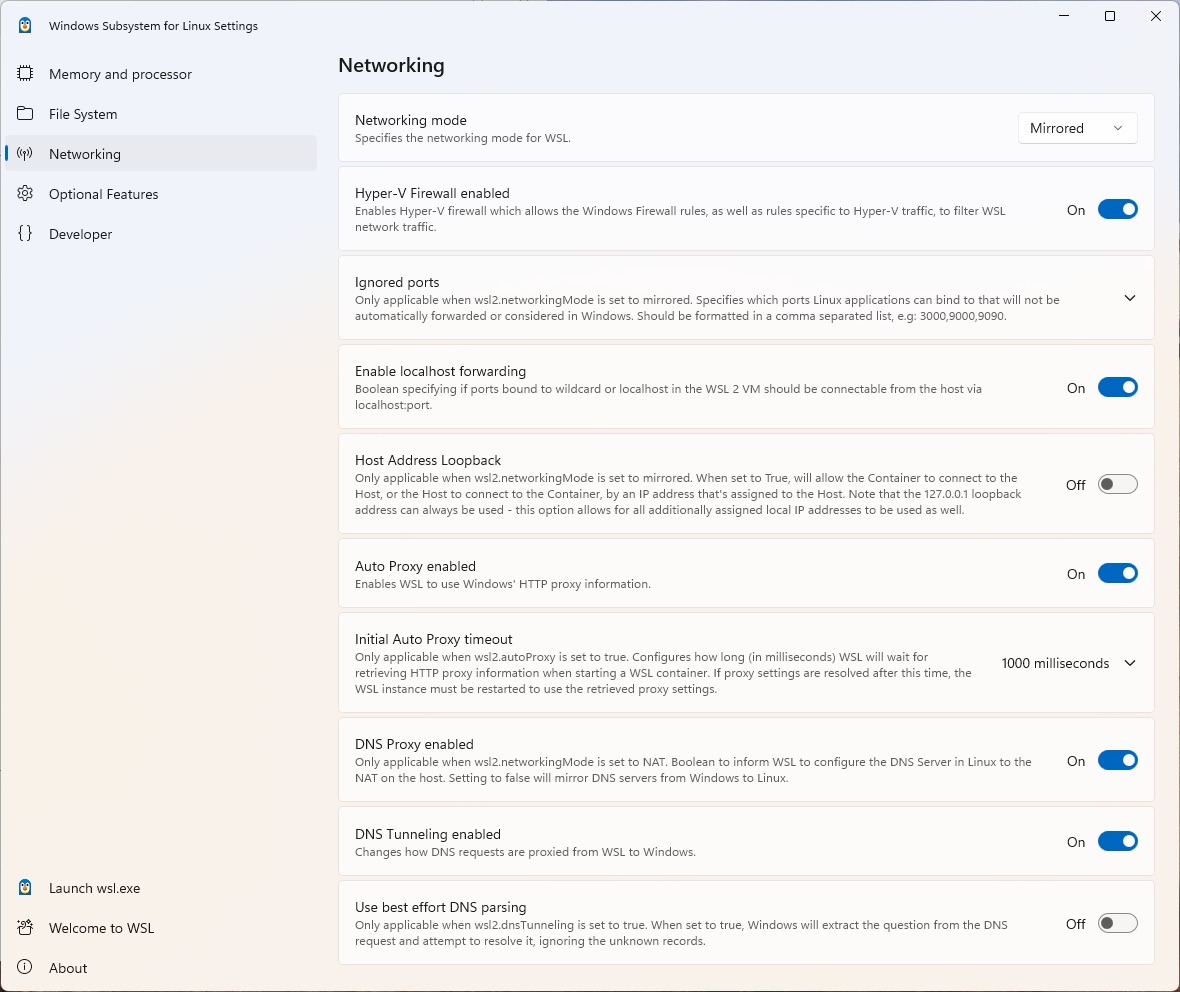Expand the Ignored ports setting

[x=1130, y=298]
